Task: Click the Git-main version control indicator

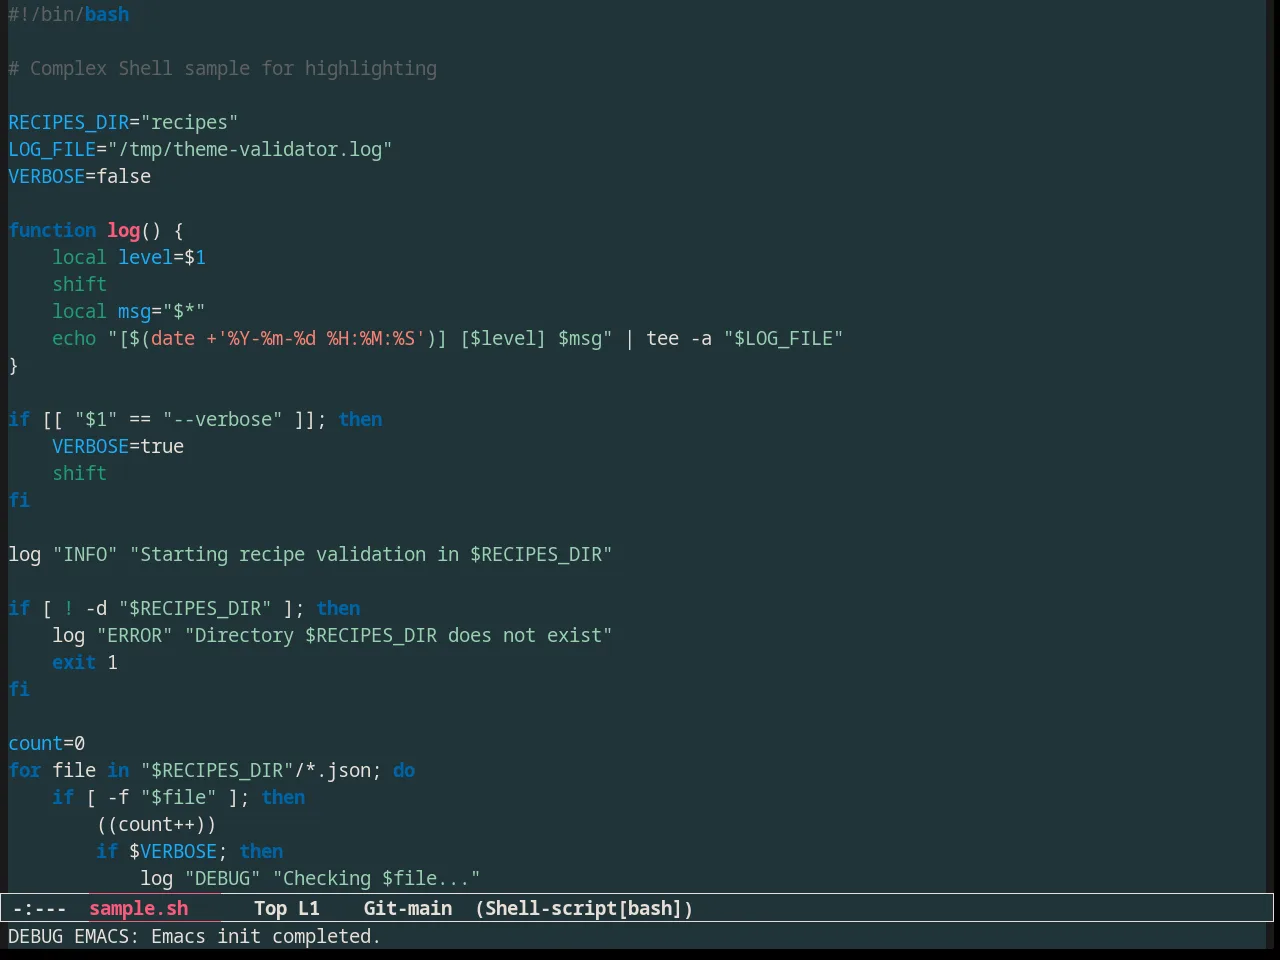Action: click(x=407, y=908)
